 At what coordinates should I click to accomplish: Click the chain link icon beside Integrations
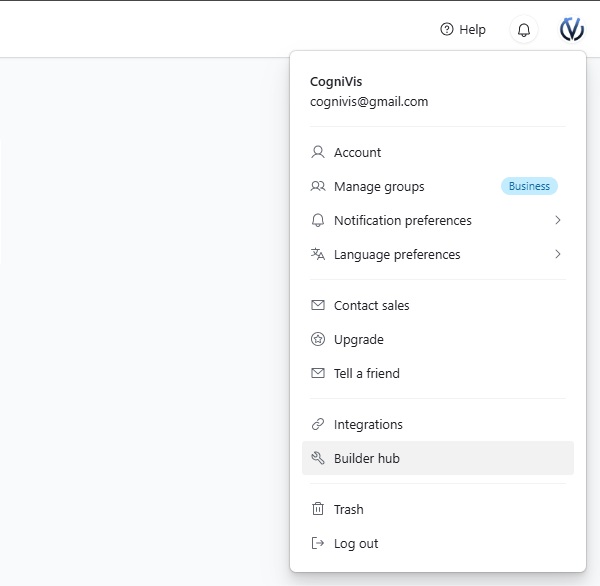[x=318, y=425]
